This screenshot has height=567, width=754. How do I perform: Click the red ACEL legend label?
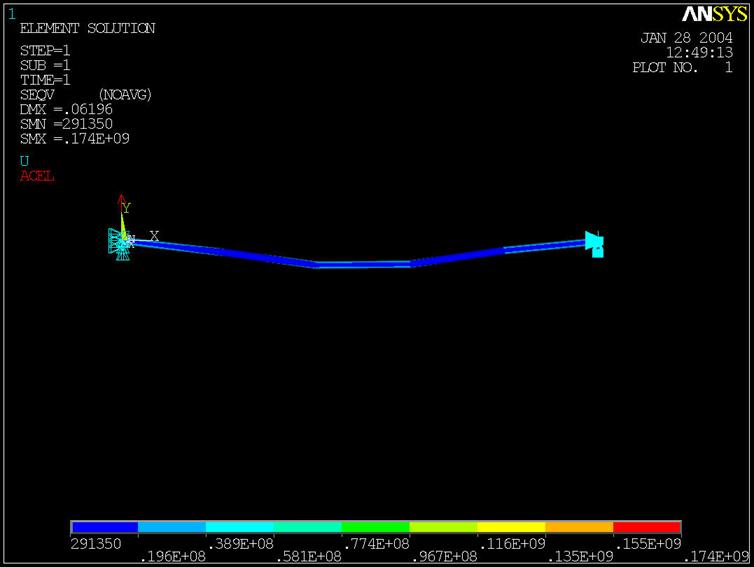pyautogui.click(x=37, y=176)
